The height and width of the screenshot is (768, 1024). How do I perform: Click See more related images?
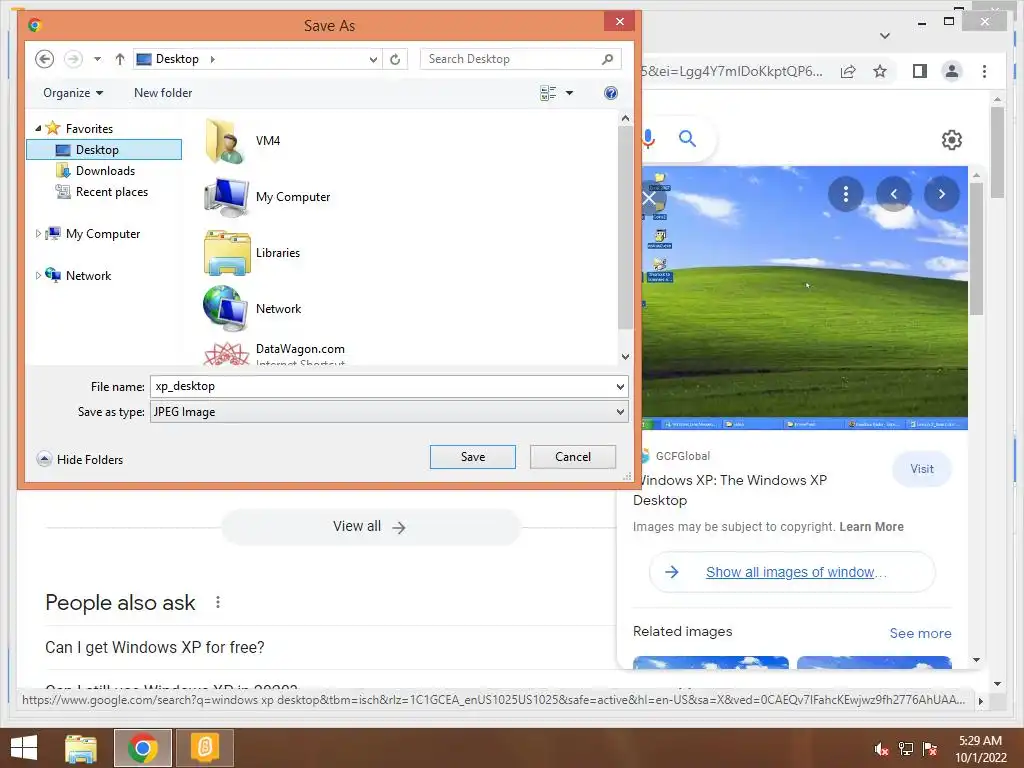coord(920,633)
